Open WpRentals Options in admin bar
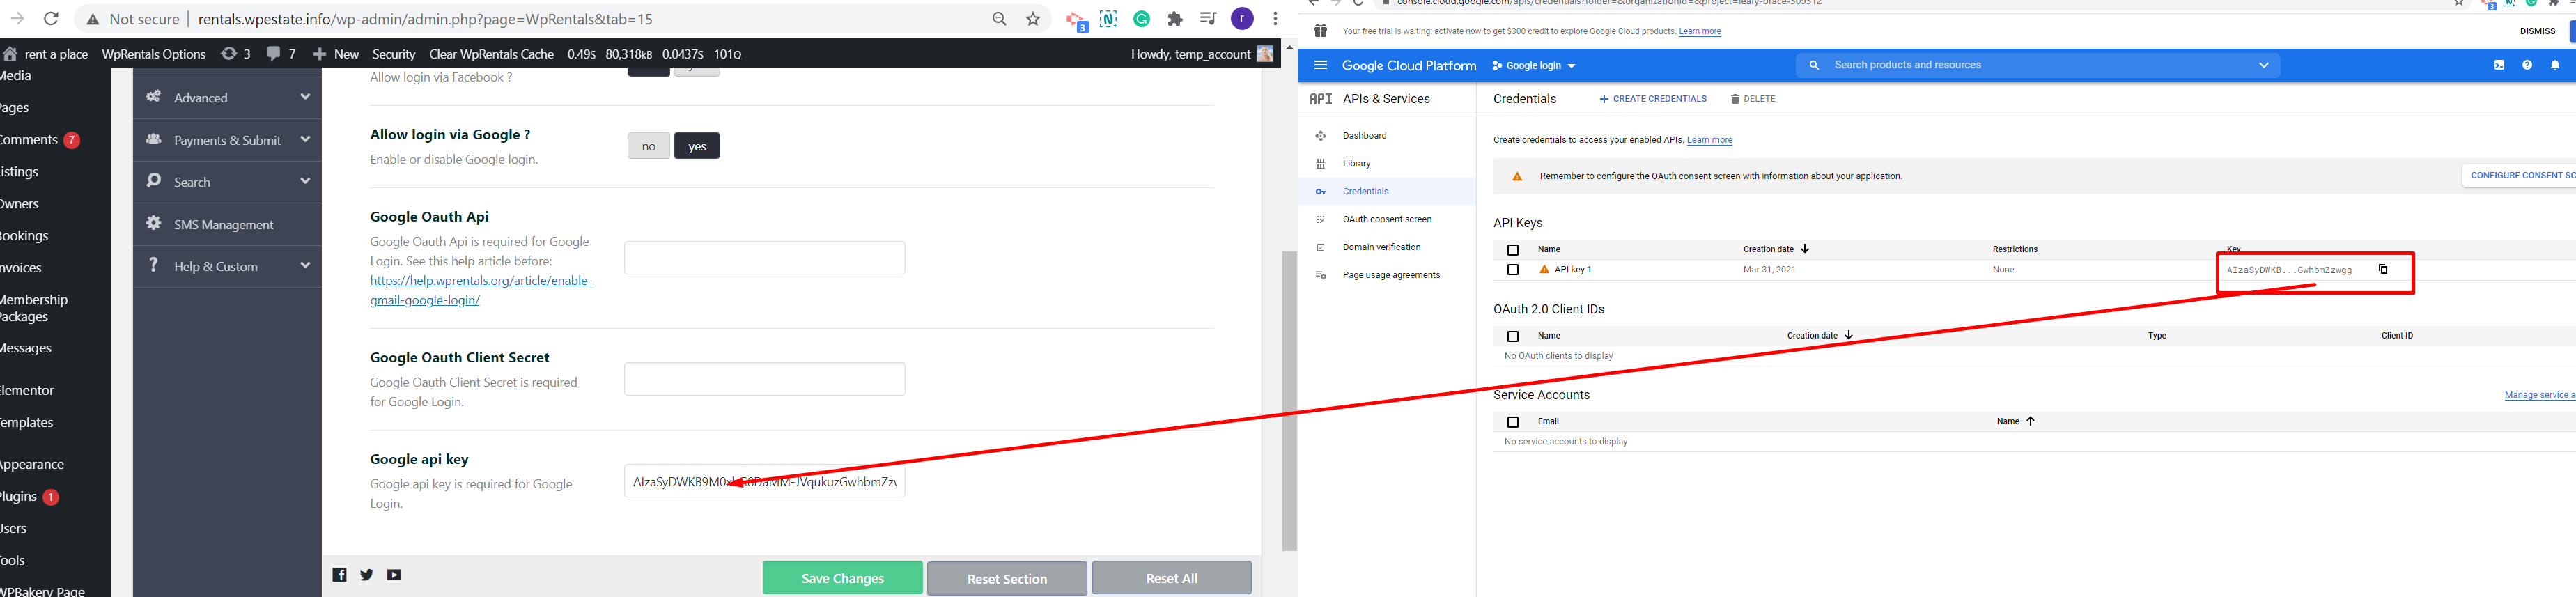The image size is (2576, 597). coord(153,54)
